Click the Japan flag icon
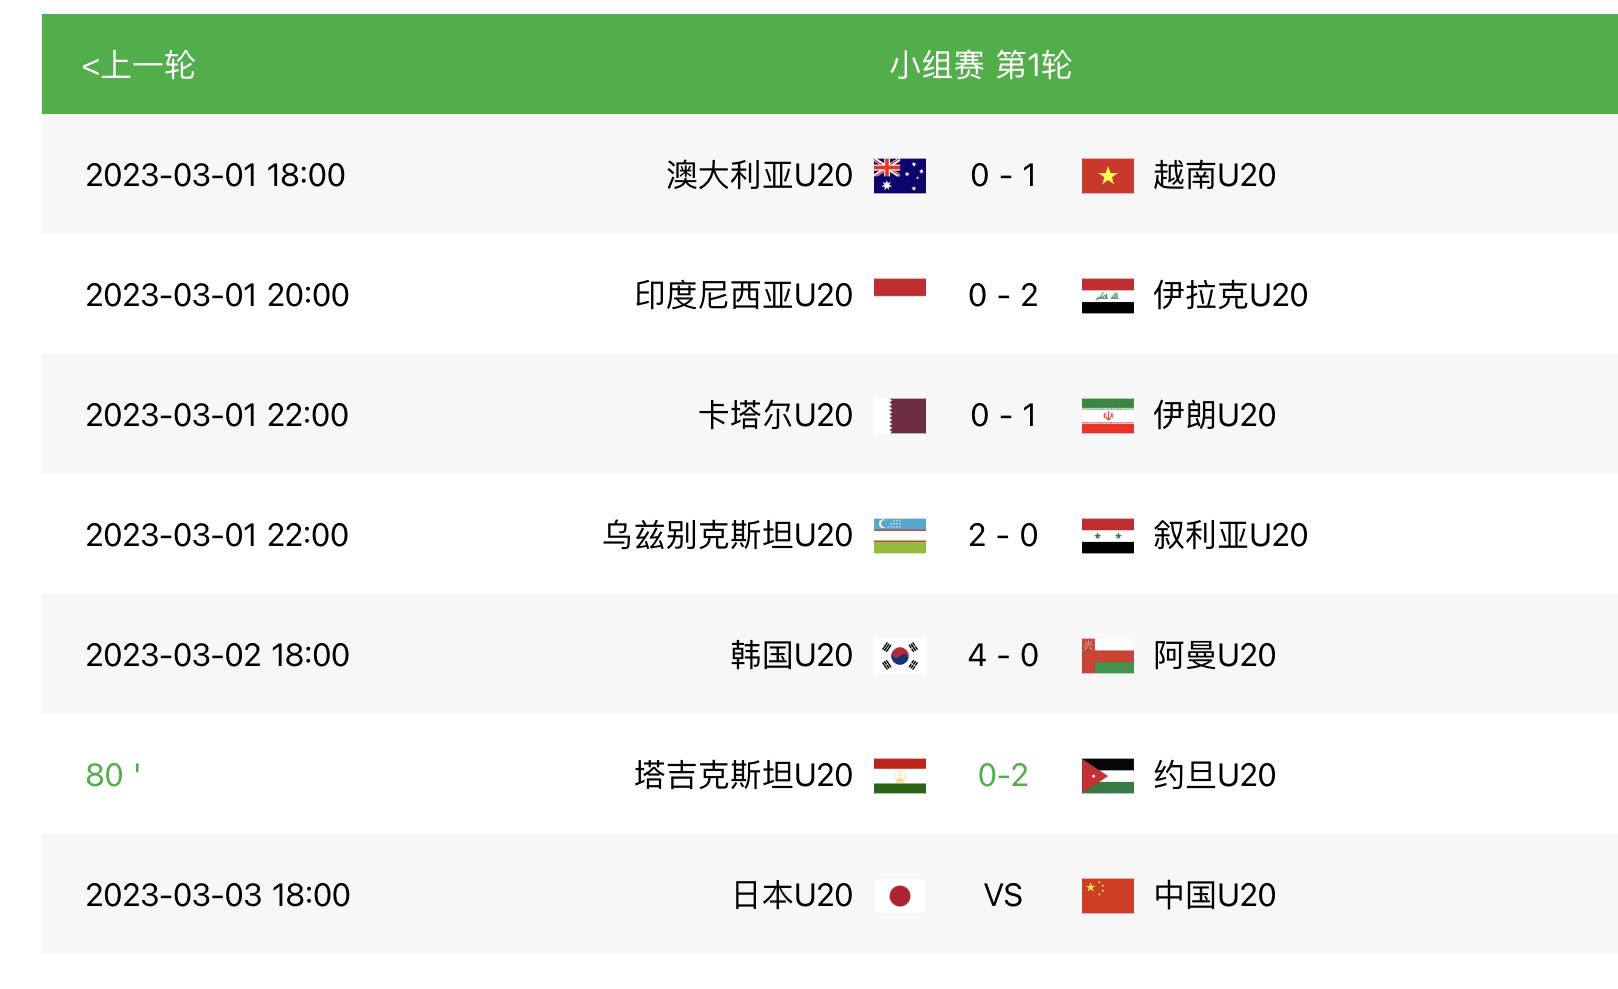This screenshot has width=1618, height=989. click(899, 896)
